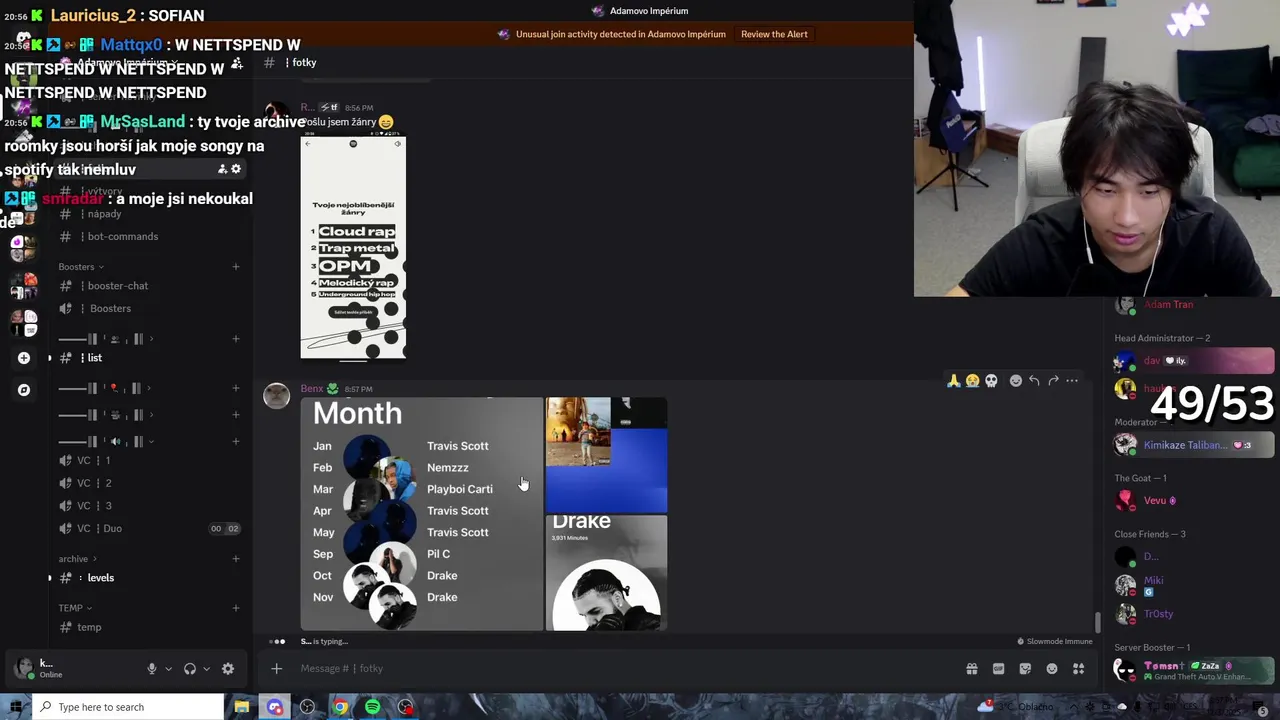Open the Month artists image
This screenshot has width=1280, height=720.
pos(422,514)
